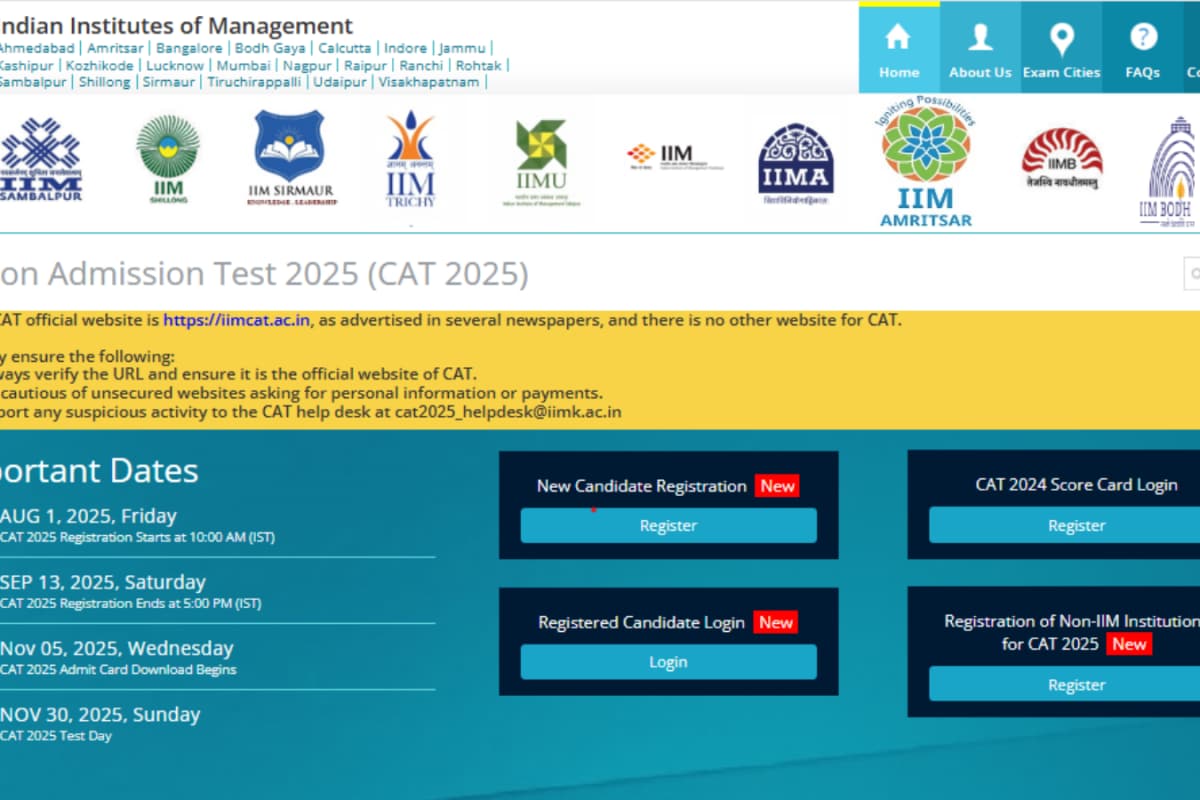1200x800 pixels.
Task: Click the Indian Institutes of Management title
Action: pyautogui.click(x=176, y=26)
